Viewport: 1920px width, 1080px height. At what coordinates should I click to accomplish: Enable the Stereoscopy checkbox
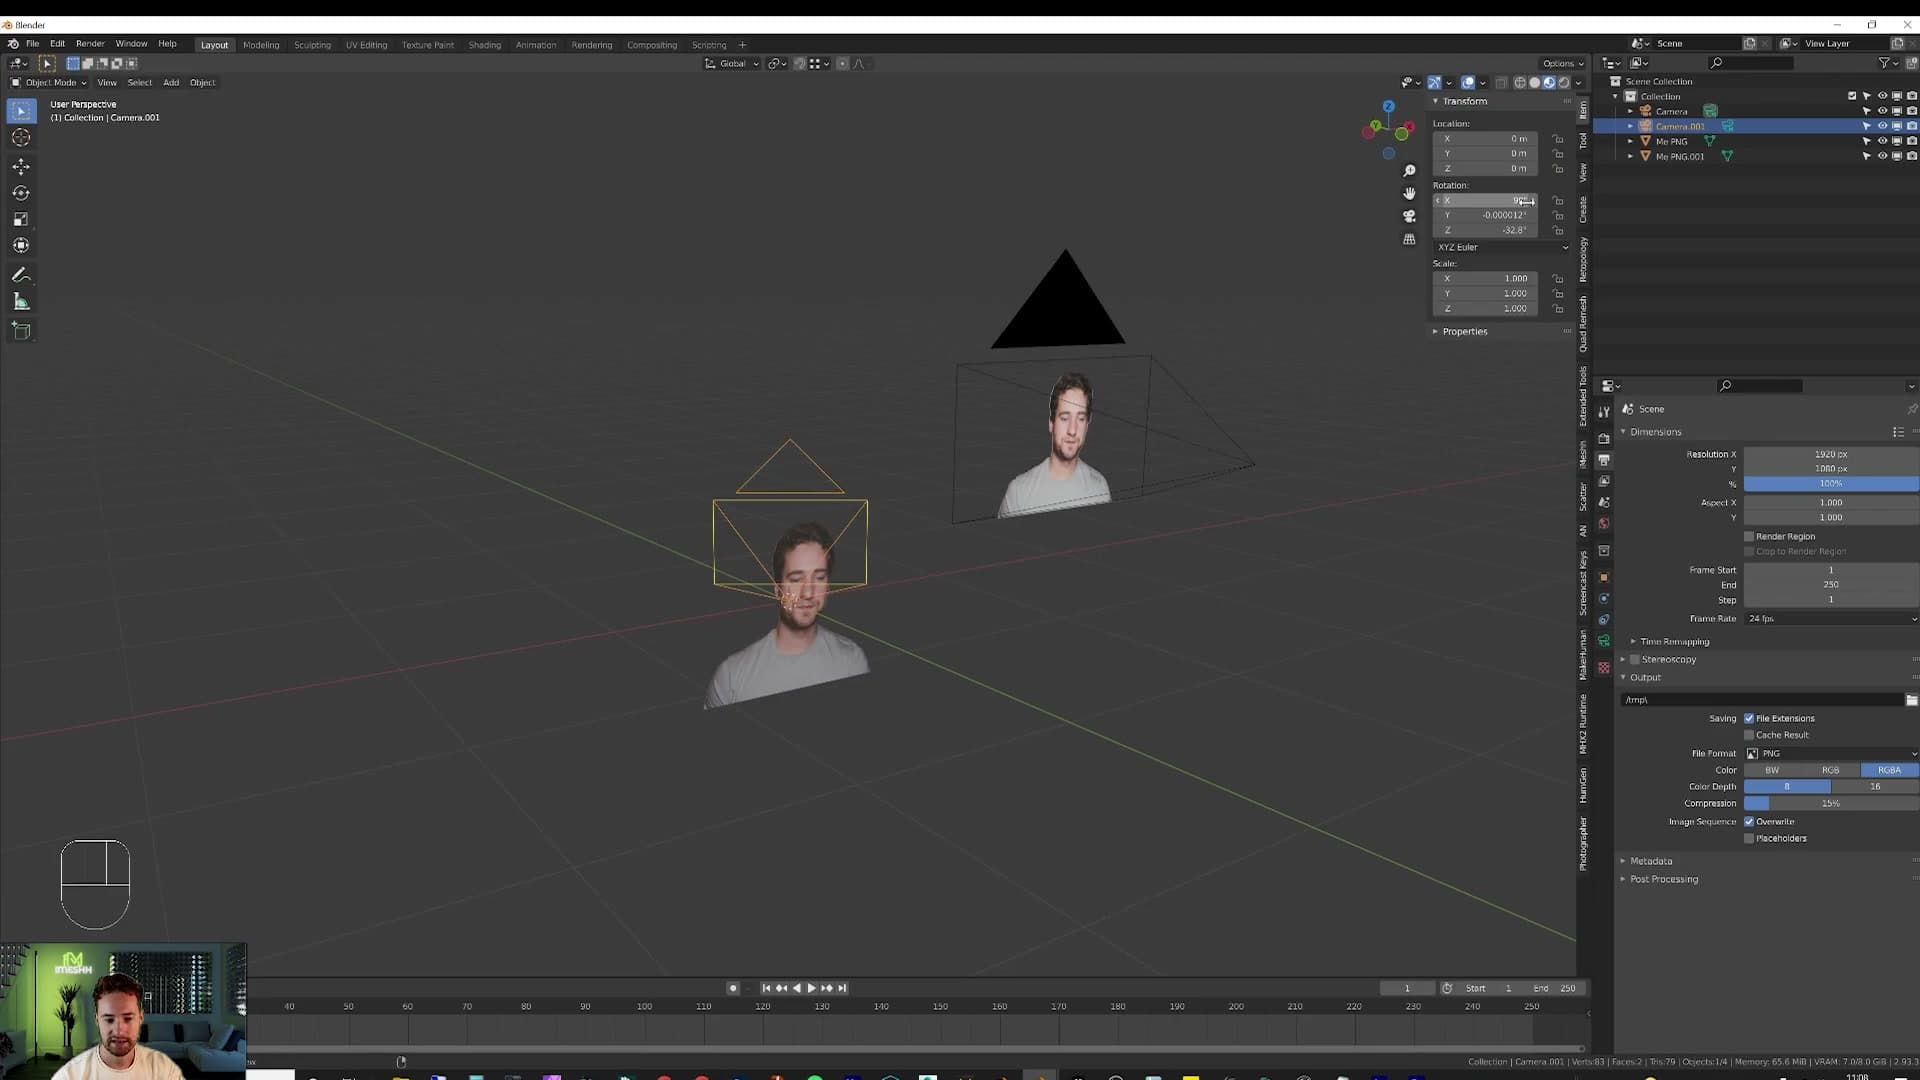[x=1635, y=660]
